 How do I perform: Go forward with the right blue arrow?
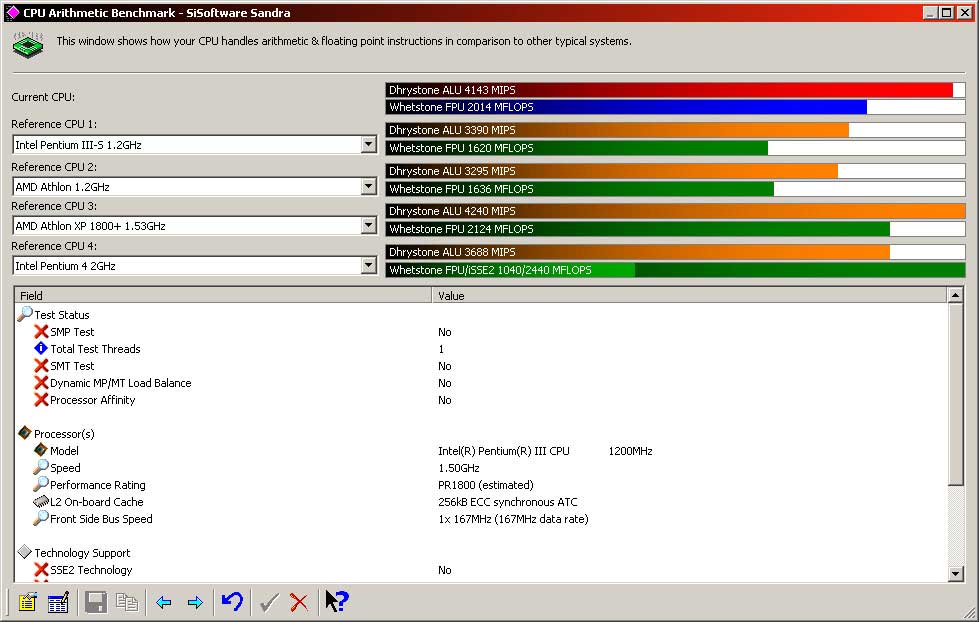[x=195, y=602]
